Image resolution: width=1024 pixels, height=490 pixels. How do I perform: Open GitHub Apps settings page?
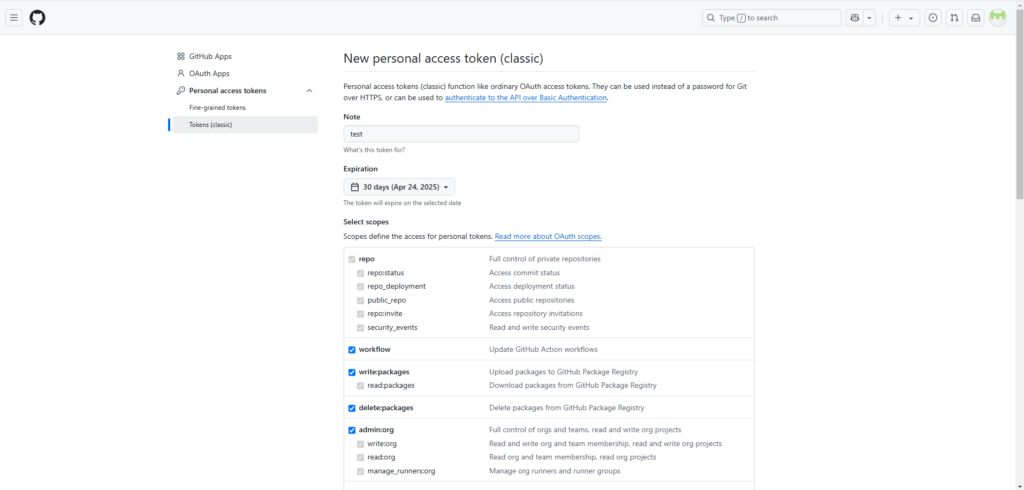pyautogui.click(x=210, y=57)
